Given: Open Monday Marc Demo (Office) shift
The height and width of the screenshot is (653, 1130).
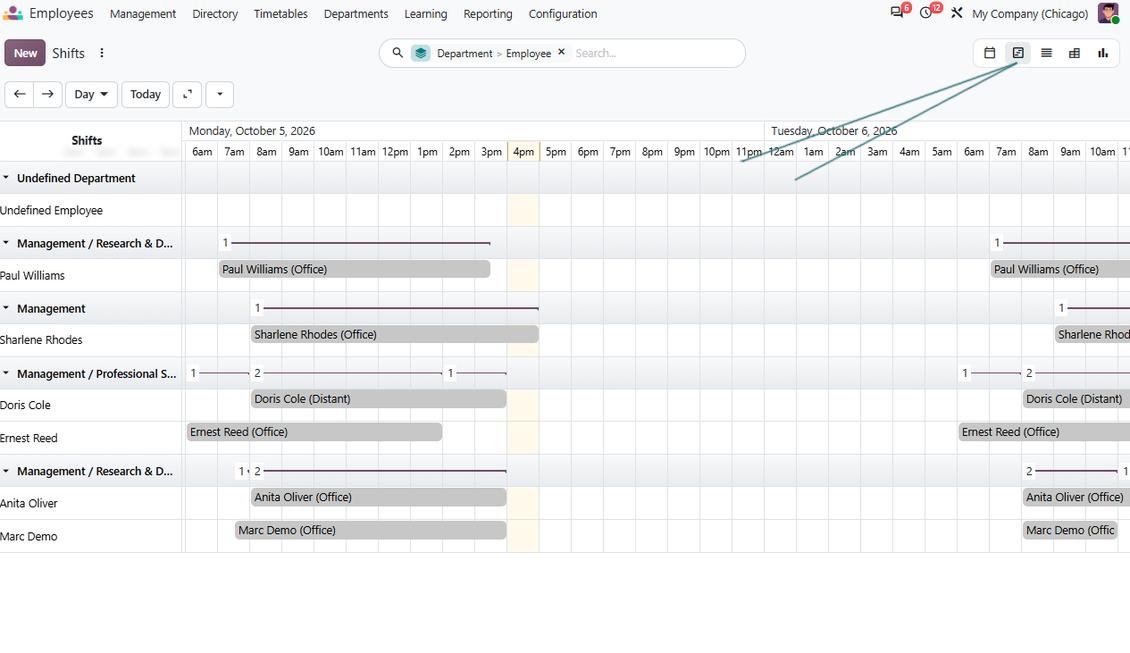Looking at the screenshot, I should (370, 530).
